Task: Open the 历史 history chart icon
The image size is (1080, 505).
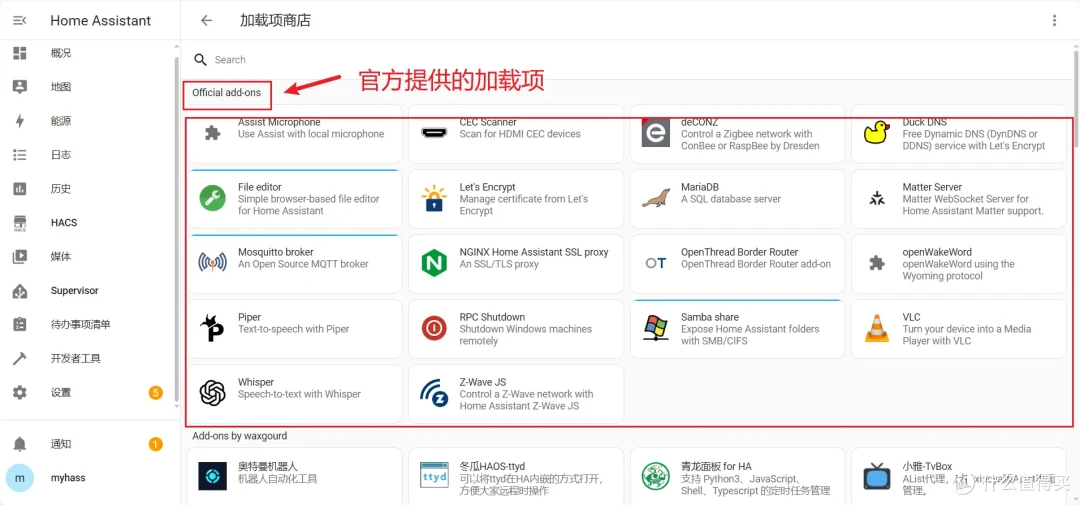Action: tap(20, 189)
